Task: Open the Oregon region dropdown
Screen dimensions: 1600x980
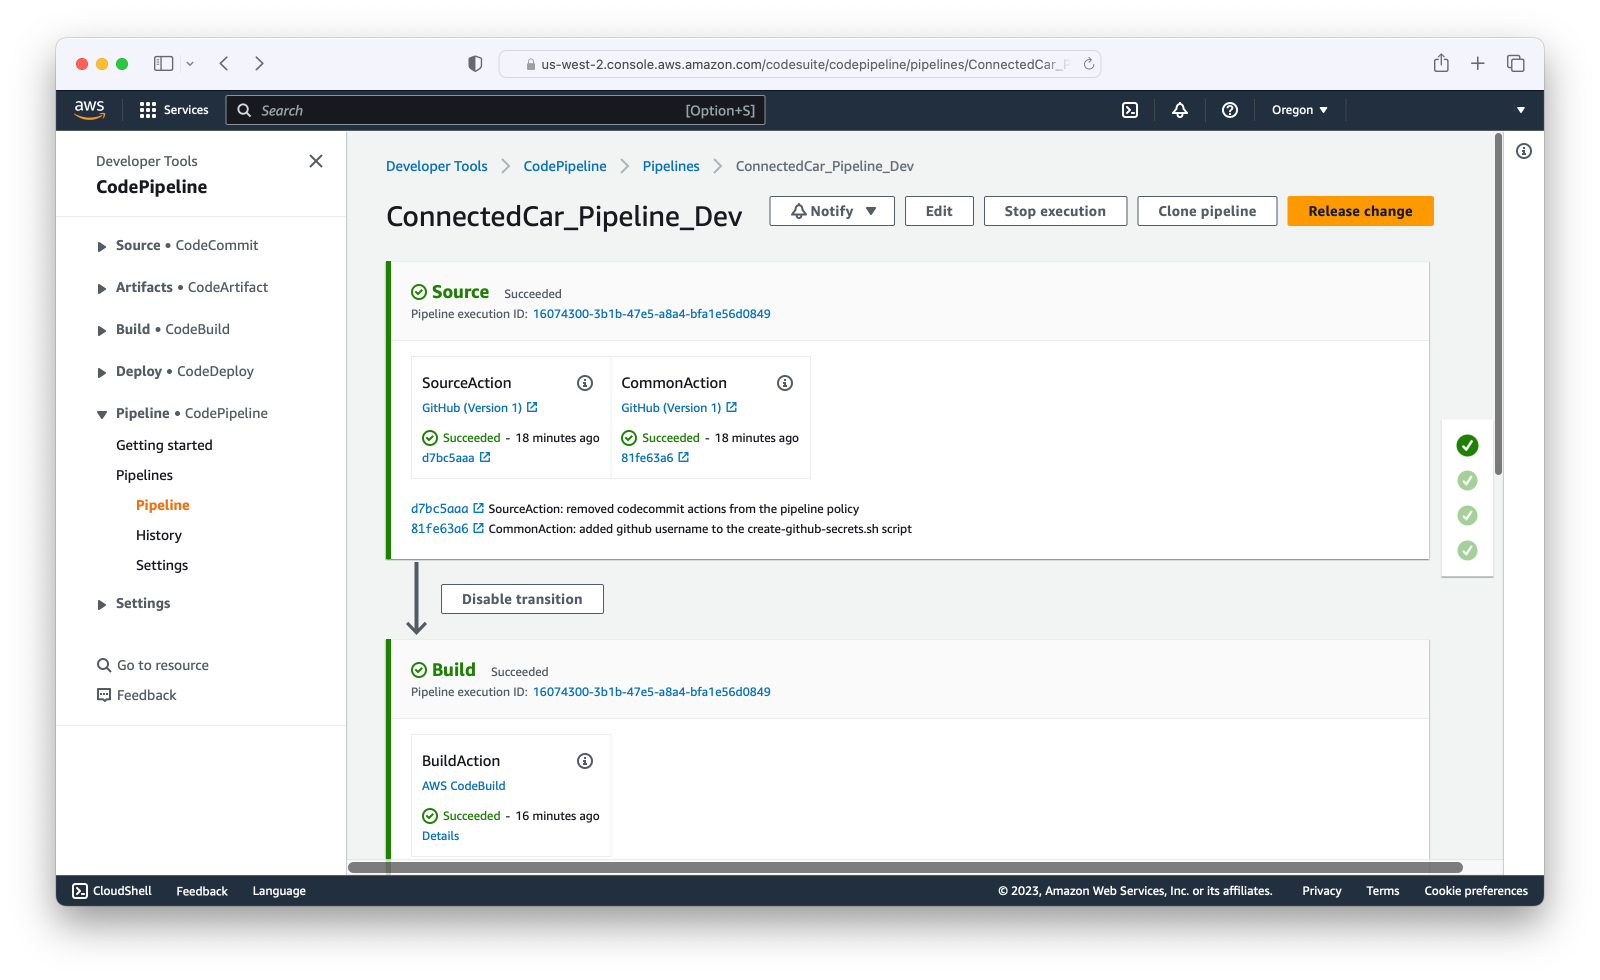Action: [1299, 110]
